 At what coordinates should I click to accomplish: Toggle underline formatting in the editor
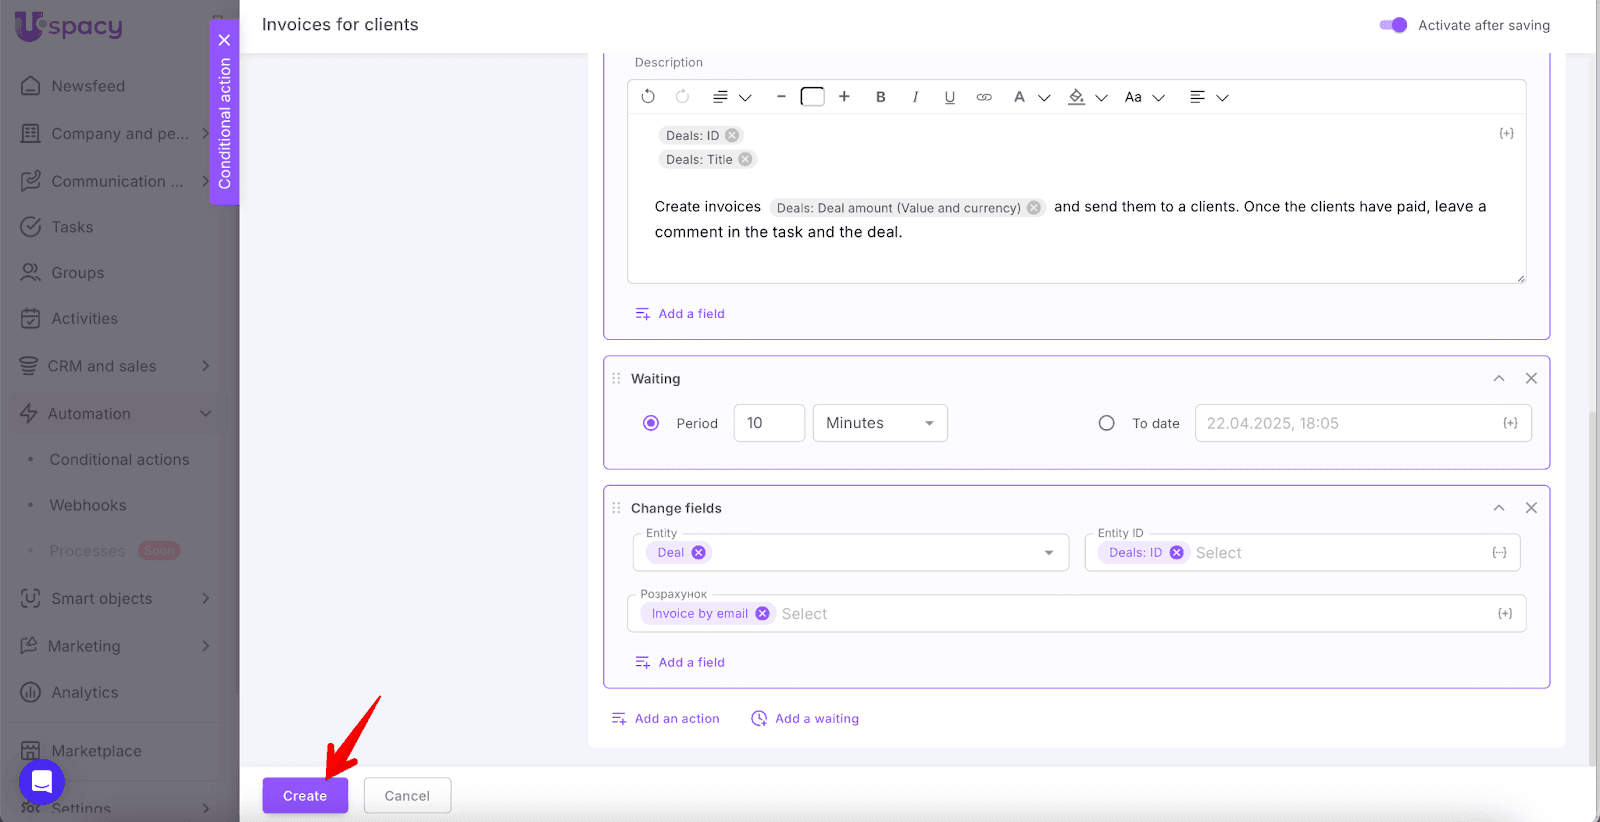click(949, 97)
